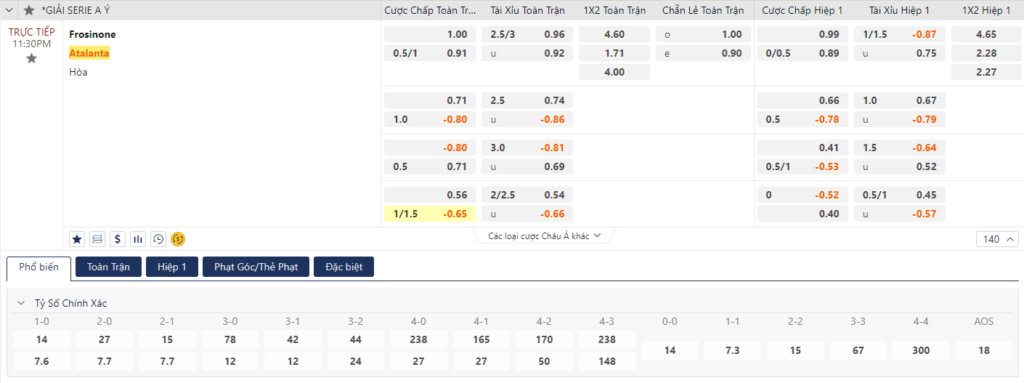The height and width of the screenshot is (383, 1024).
Task: Click the yellow coin cash-out icon
Action: (178, 239)
